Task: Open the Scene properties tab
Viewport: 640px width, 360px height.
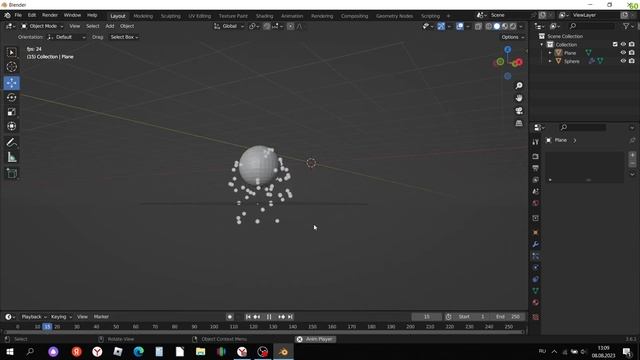Action: point(536,191)
